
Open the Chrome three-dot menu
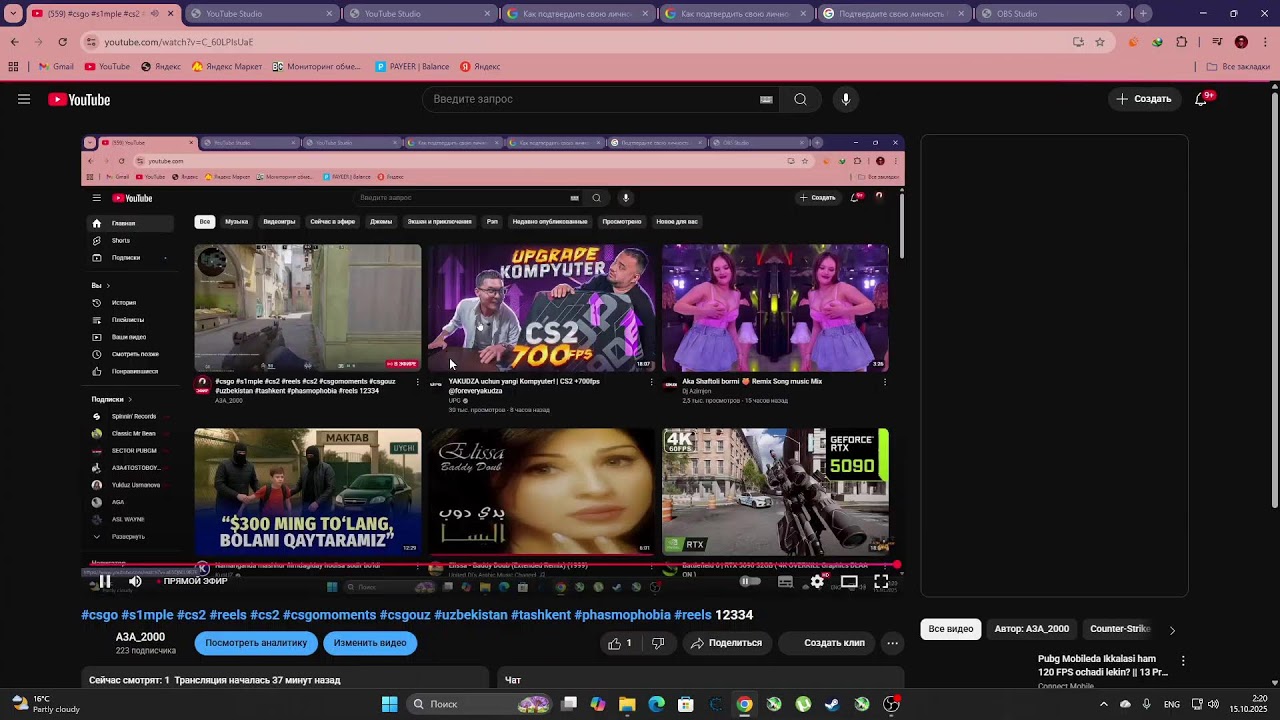(x=1265, y=42)
